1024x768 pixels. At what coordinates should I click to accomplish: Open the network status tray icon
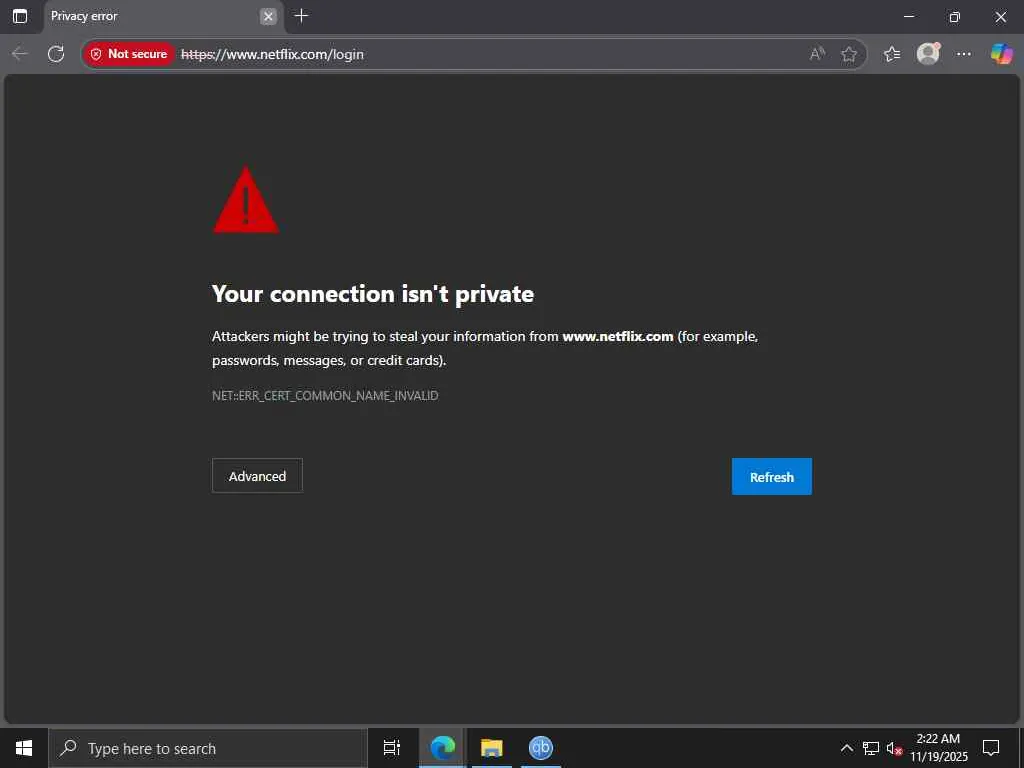coord(871,748)
